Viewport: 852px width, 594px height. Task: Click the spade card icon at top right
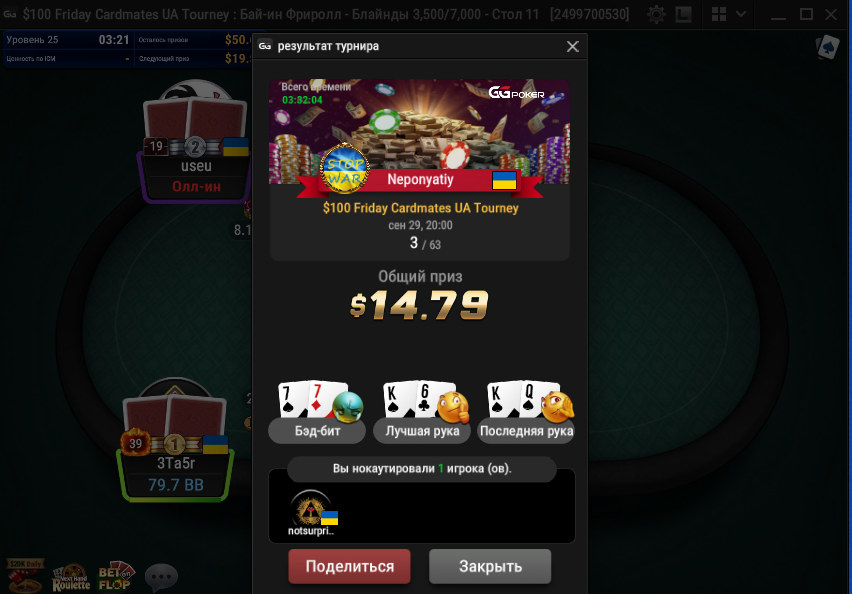click(x=828, y=47)
